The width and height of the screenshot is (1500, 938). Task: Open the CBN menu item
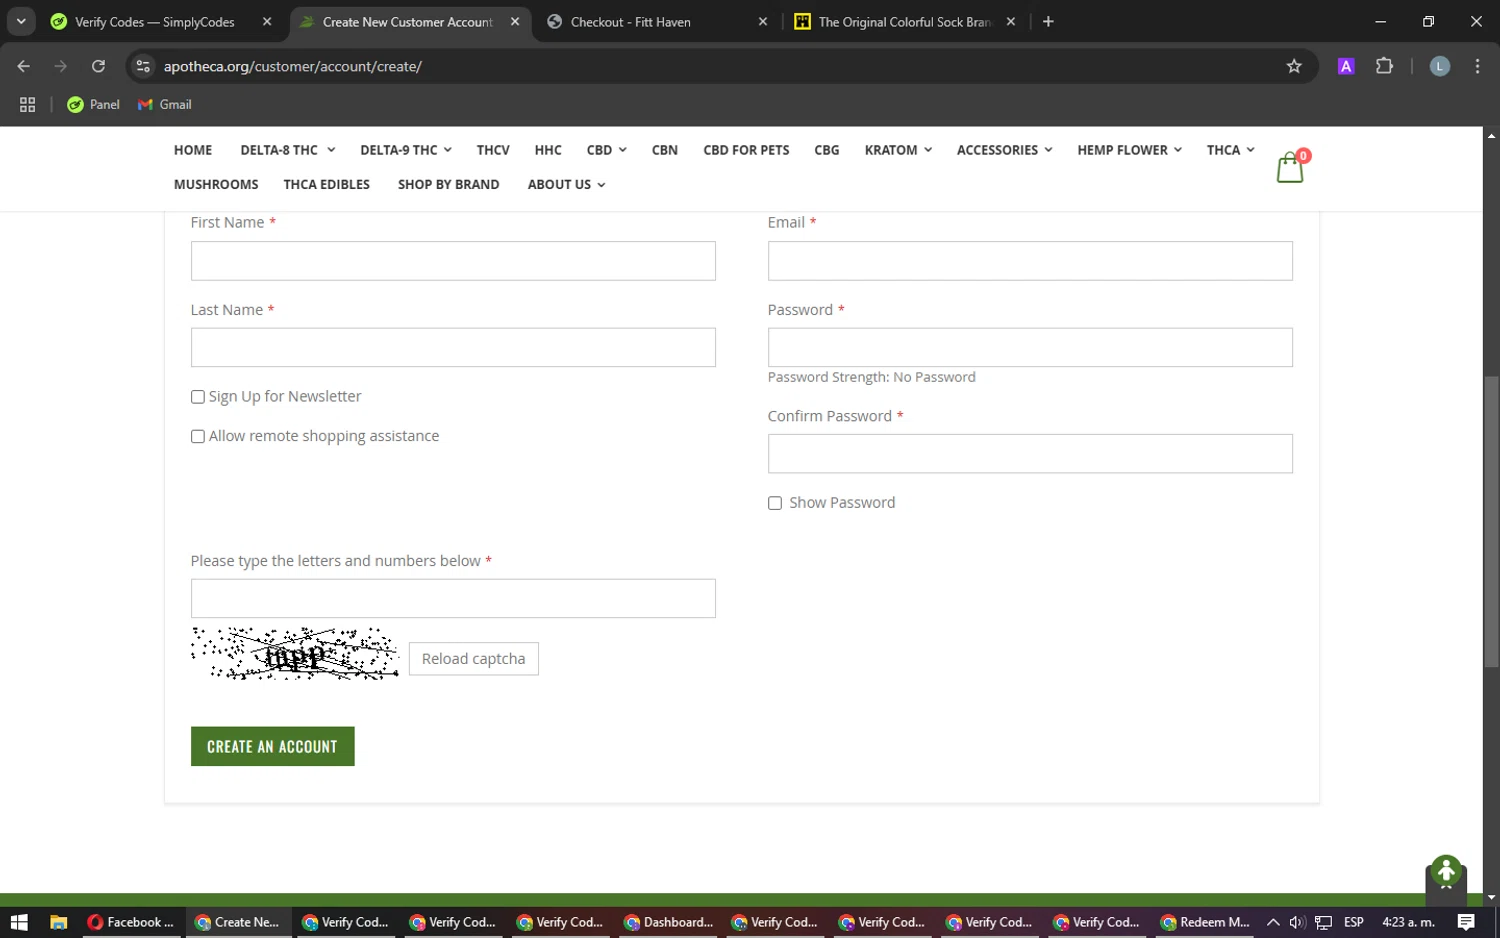[x=665, y=150]
